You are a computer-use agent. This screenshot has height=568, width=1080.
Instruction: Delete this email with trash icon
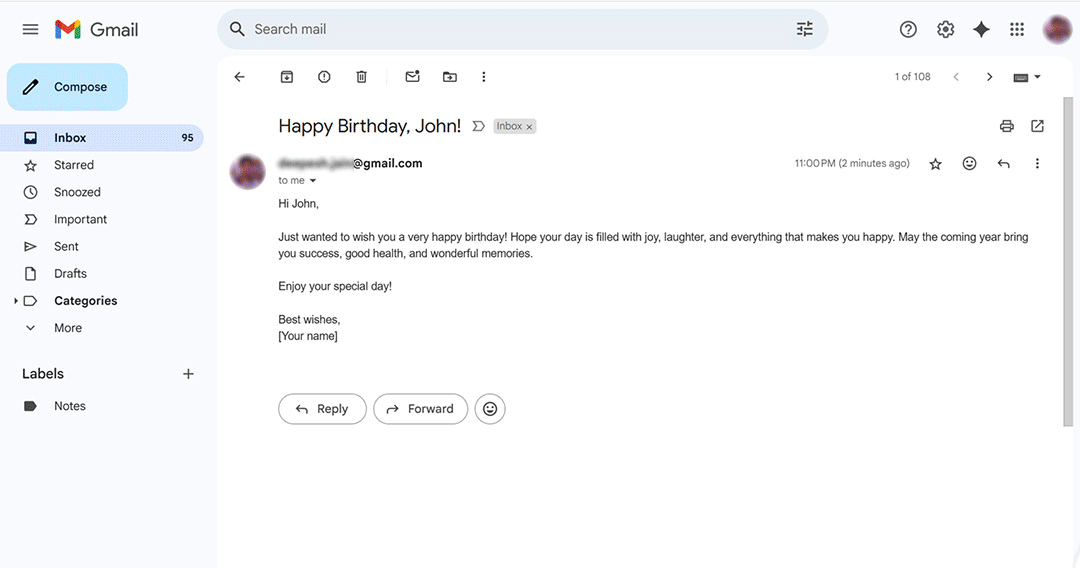(x=362, y=76)
